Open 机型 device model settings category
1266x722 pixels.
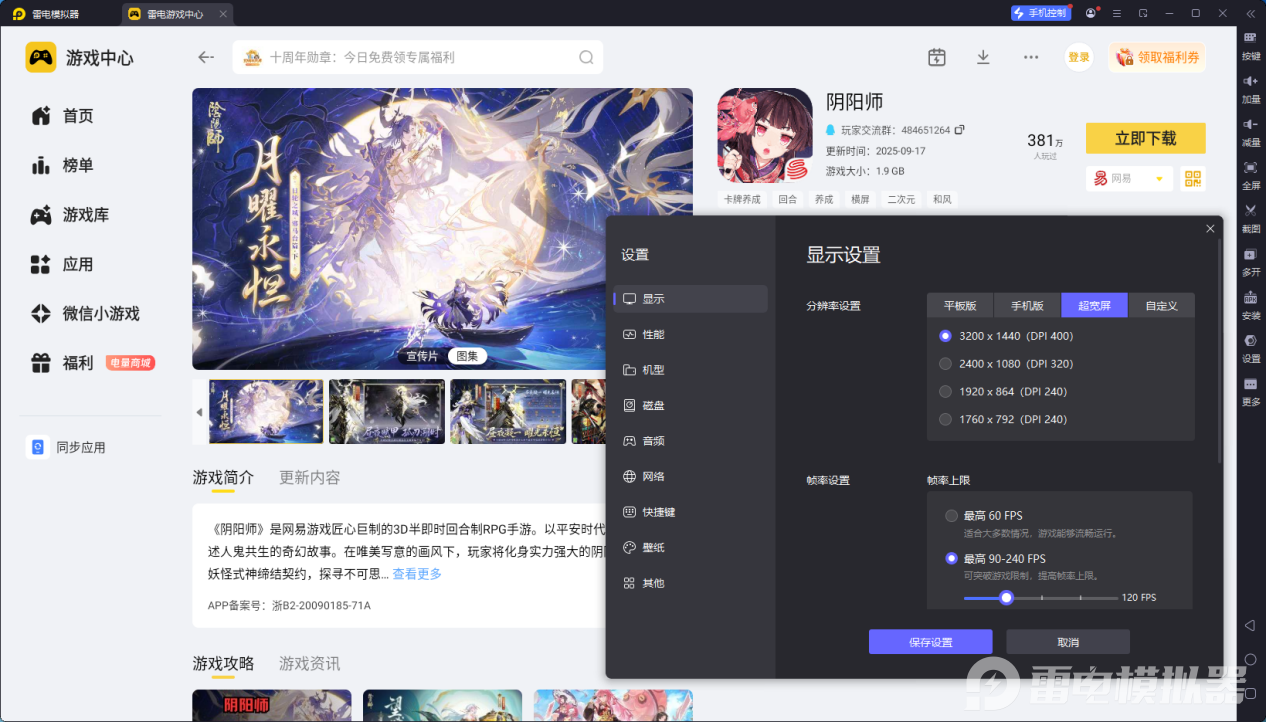click(x=691, y=370)
